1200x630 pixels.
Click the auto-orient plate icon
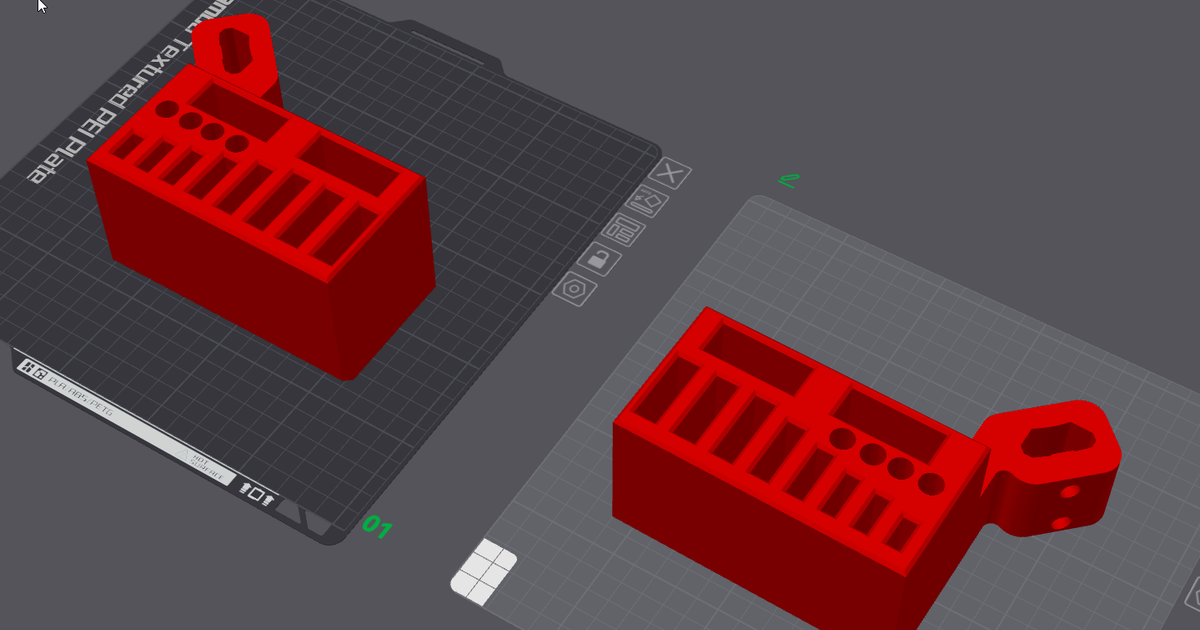647,203
